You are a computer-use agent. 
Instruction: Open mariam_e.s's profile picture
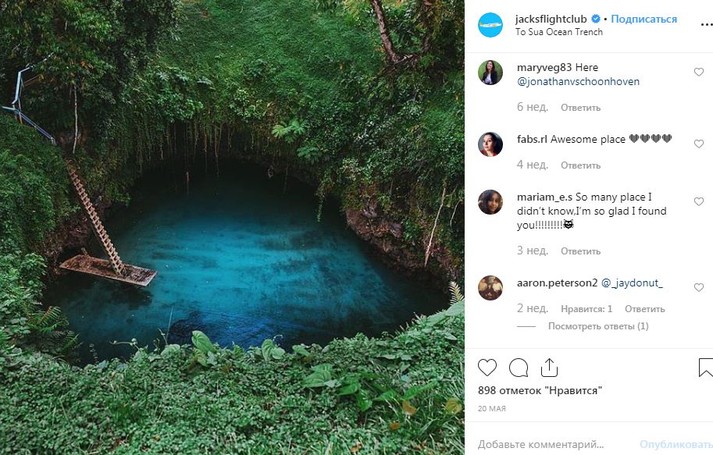pyautogui.click(x=490, y=202)
